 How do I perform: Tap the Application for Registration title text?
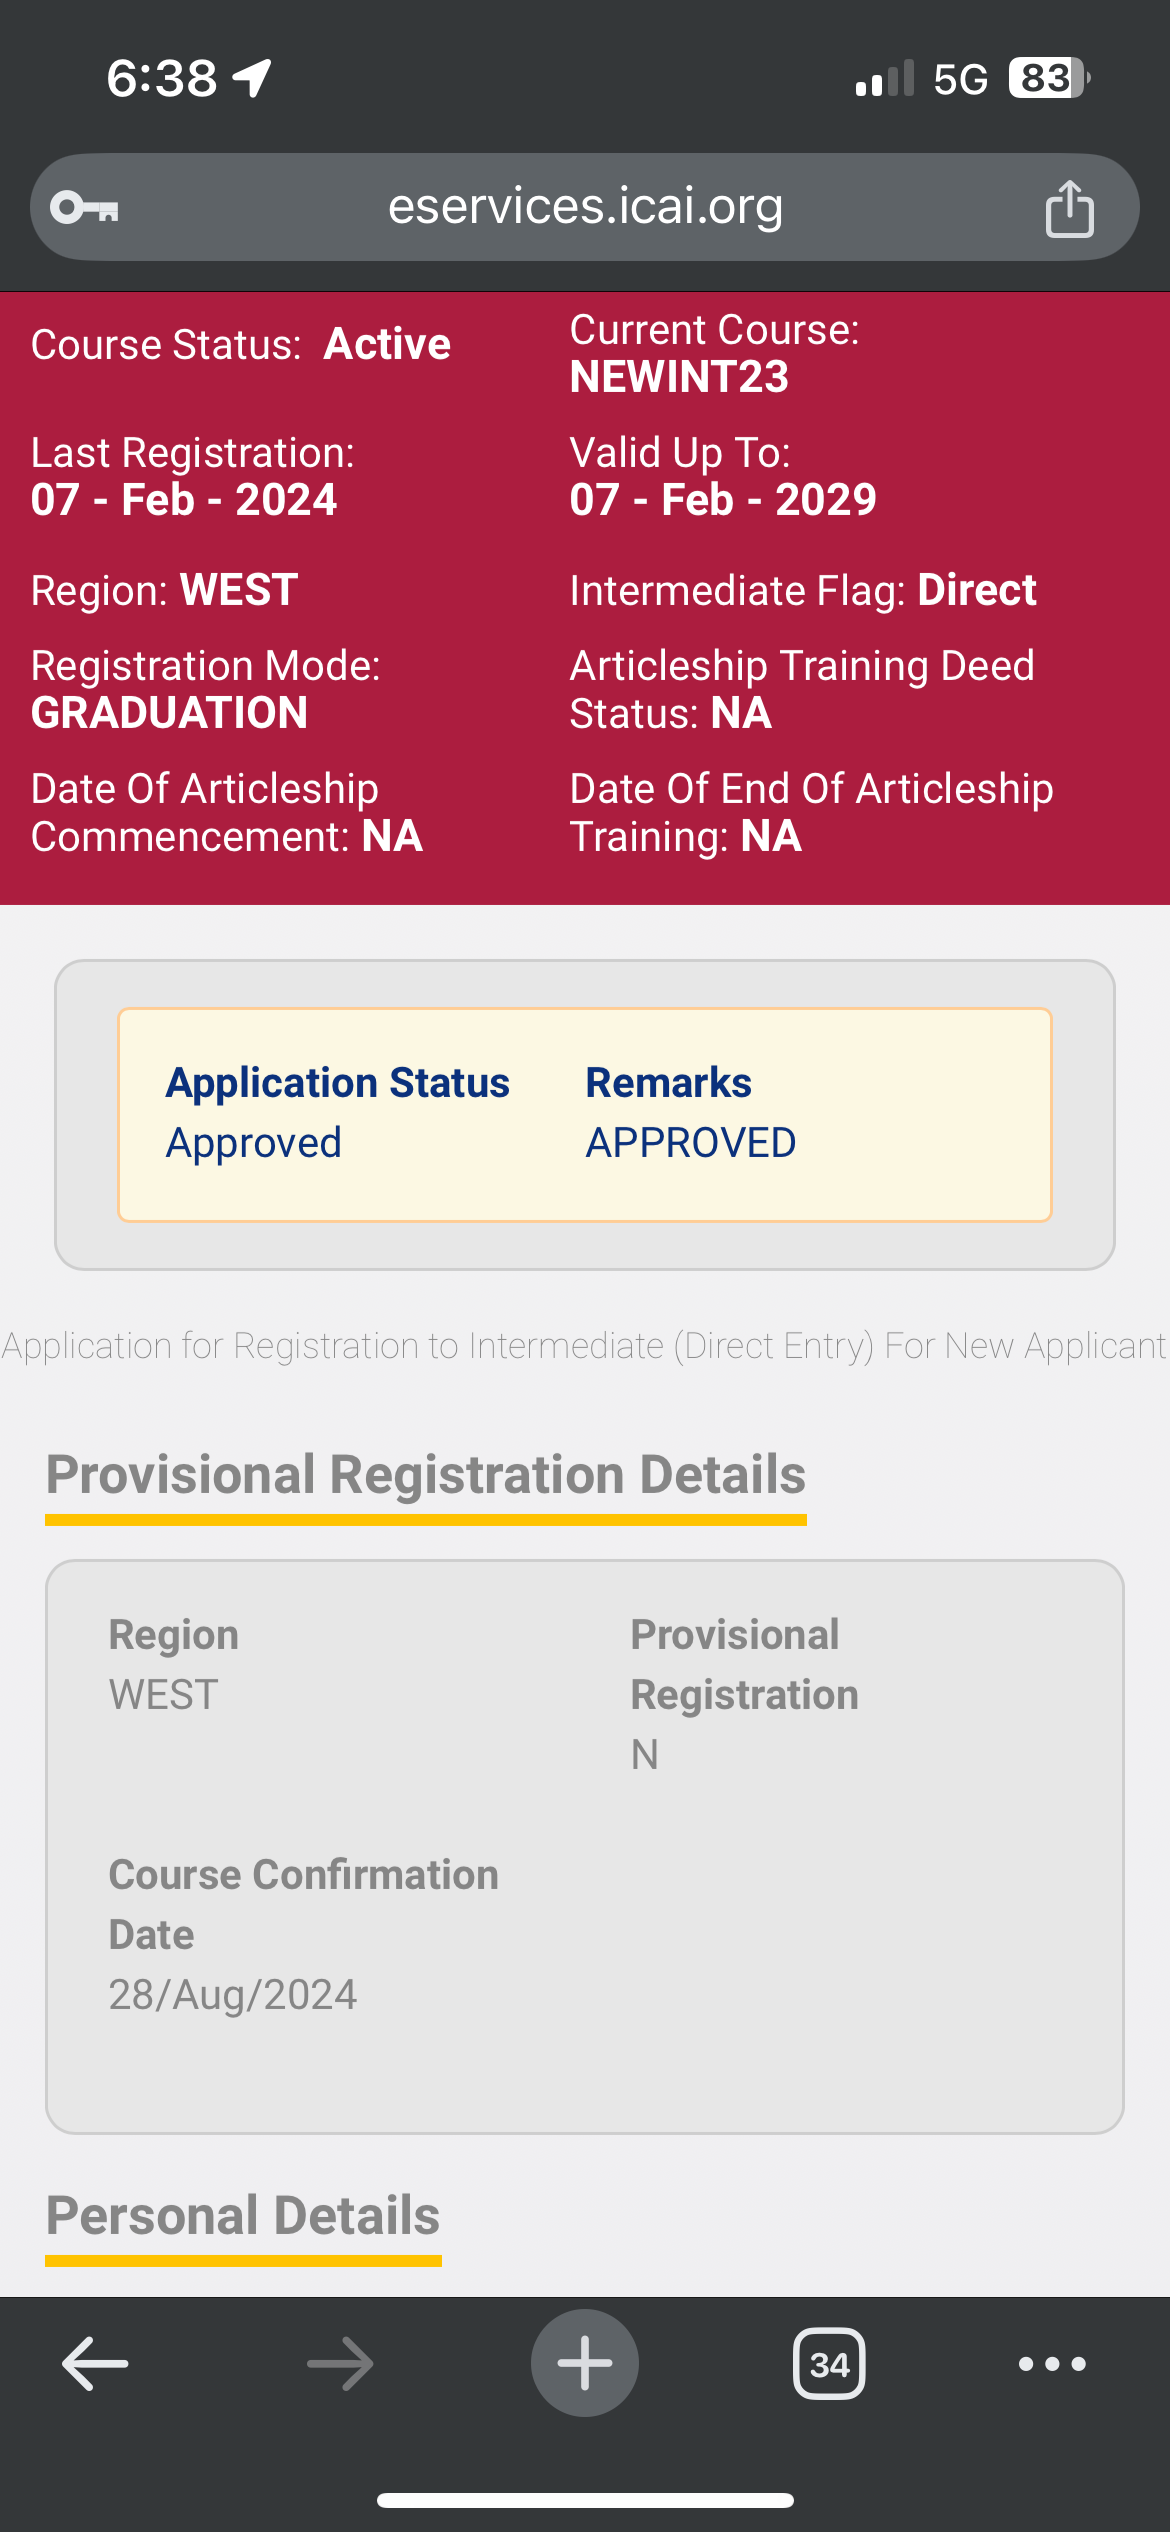[585, 1346]
